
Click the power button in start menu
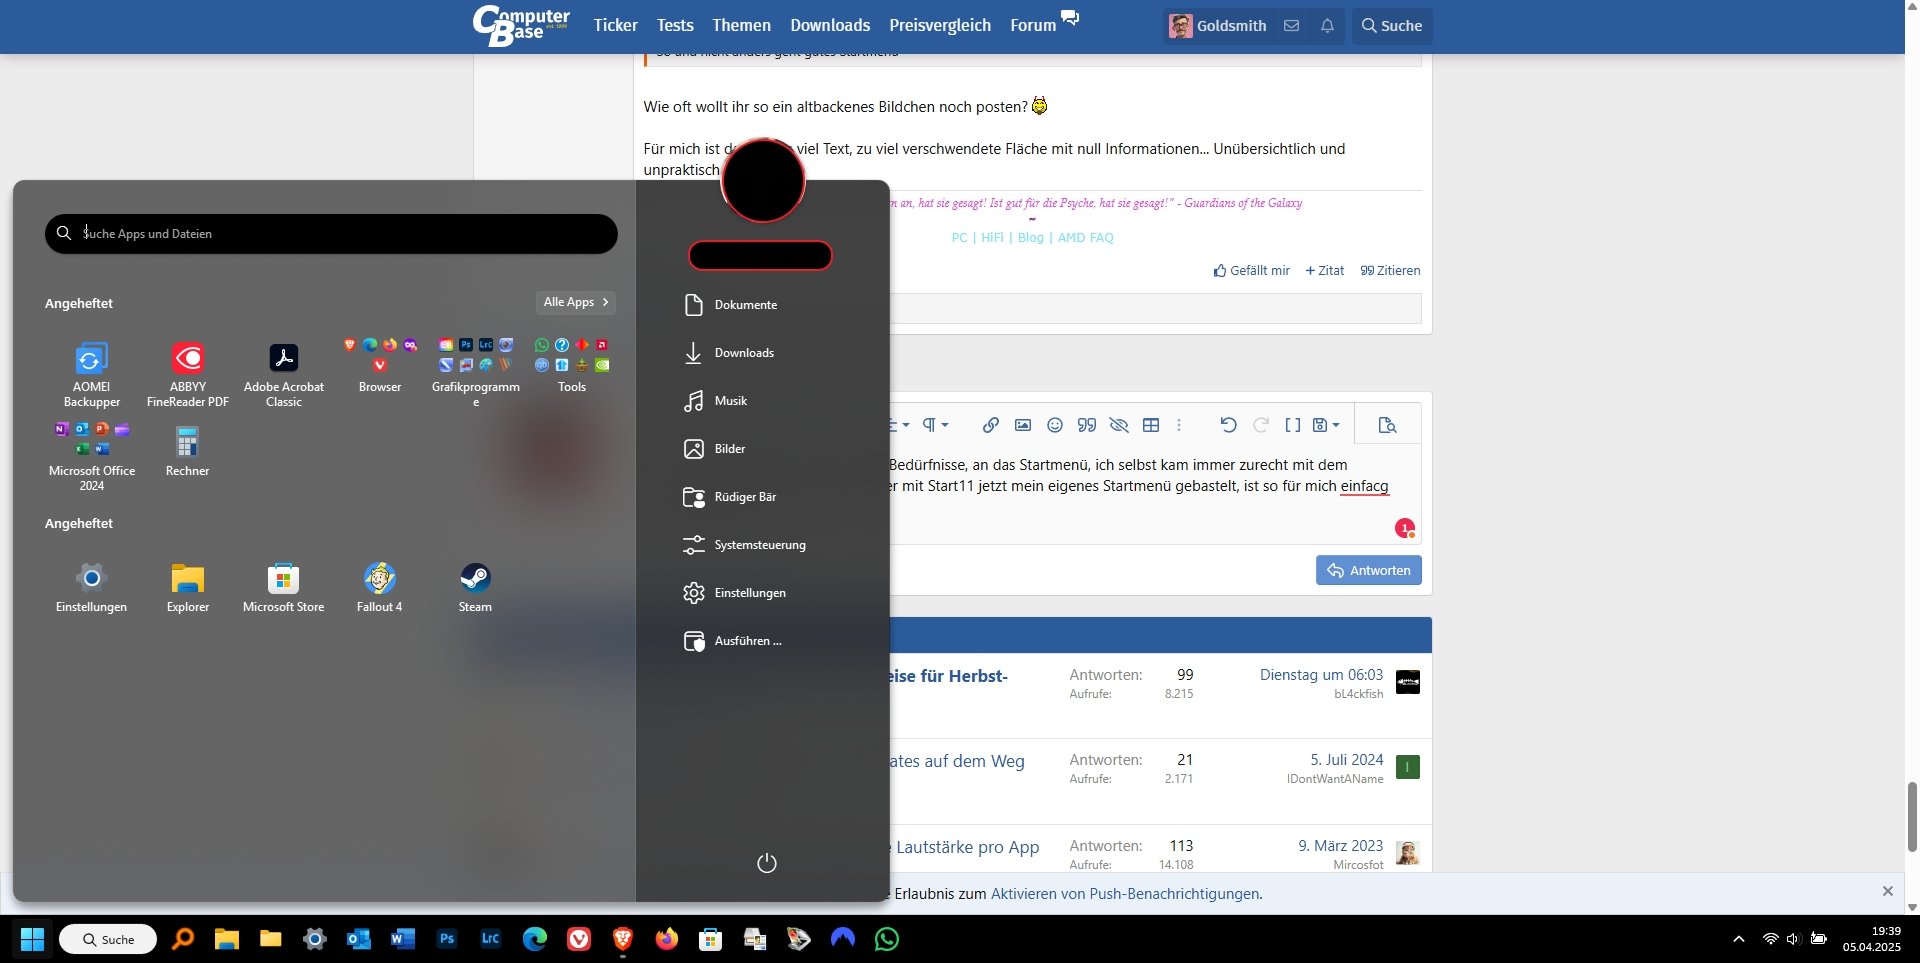coord(767,863)
